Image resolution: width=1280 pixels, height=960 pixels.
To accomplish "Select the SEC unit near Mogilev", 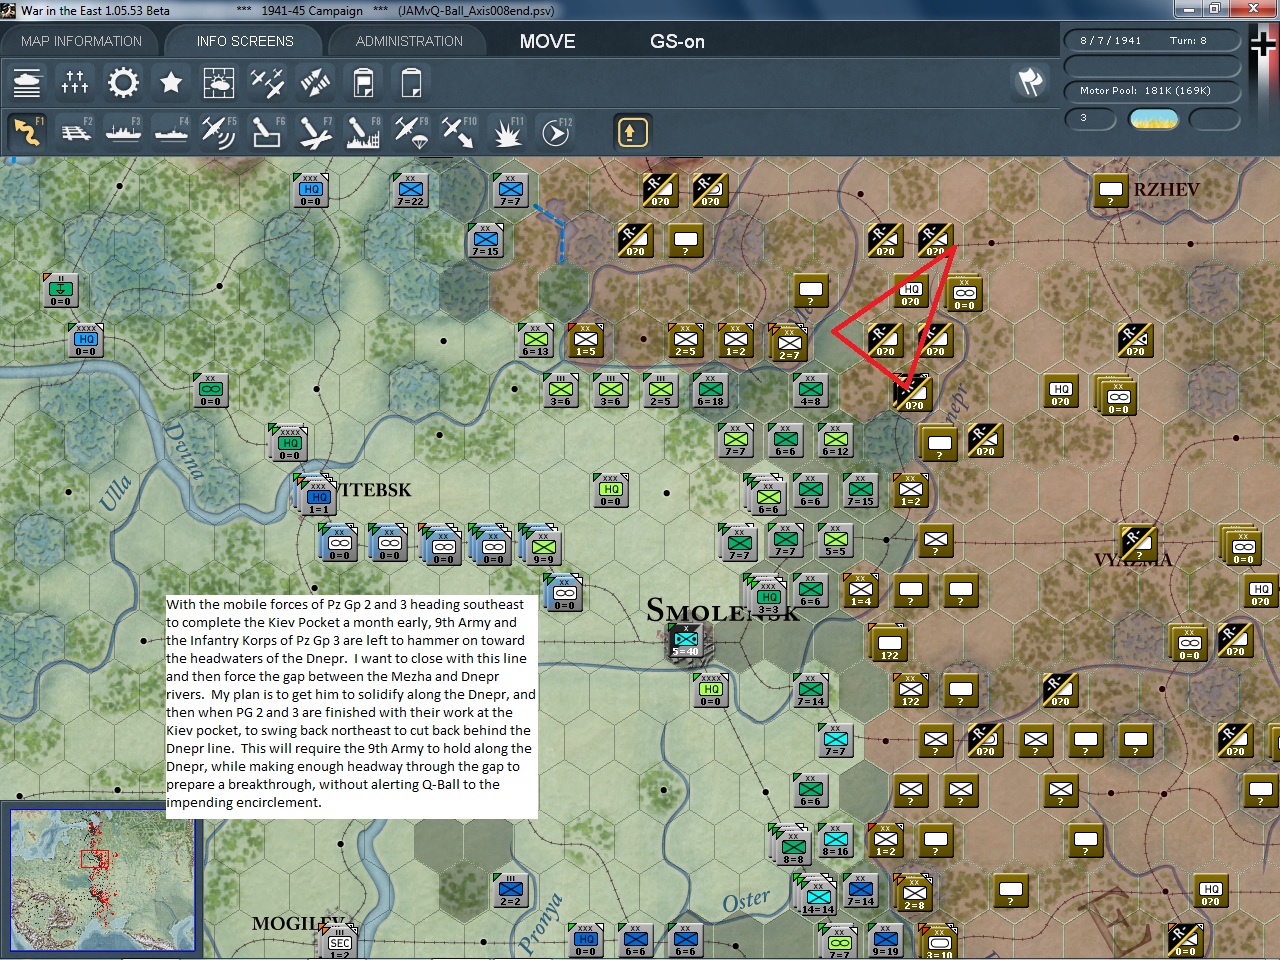I will (340, 943).
